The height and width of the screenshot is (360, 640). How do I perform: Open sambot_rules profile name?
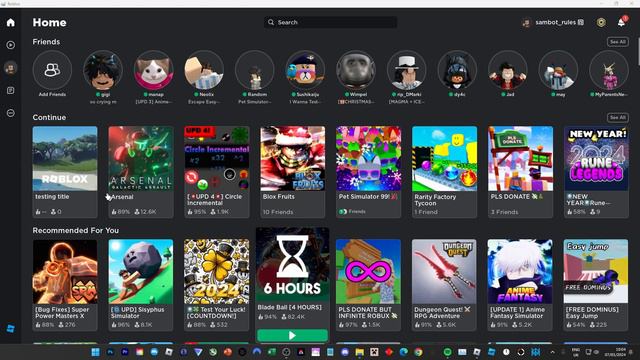[x=556, y=22]
